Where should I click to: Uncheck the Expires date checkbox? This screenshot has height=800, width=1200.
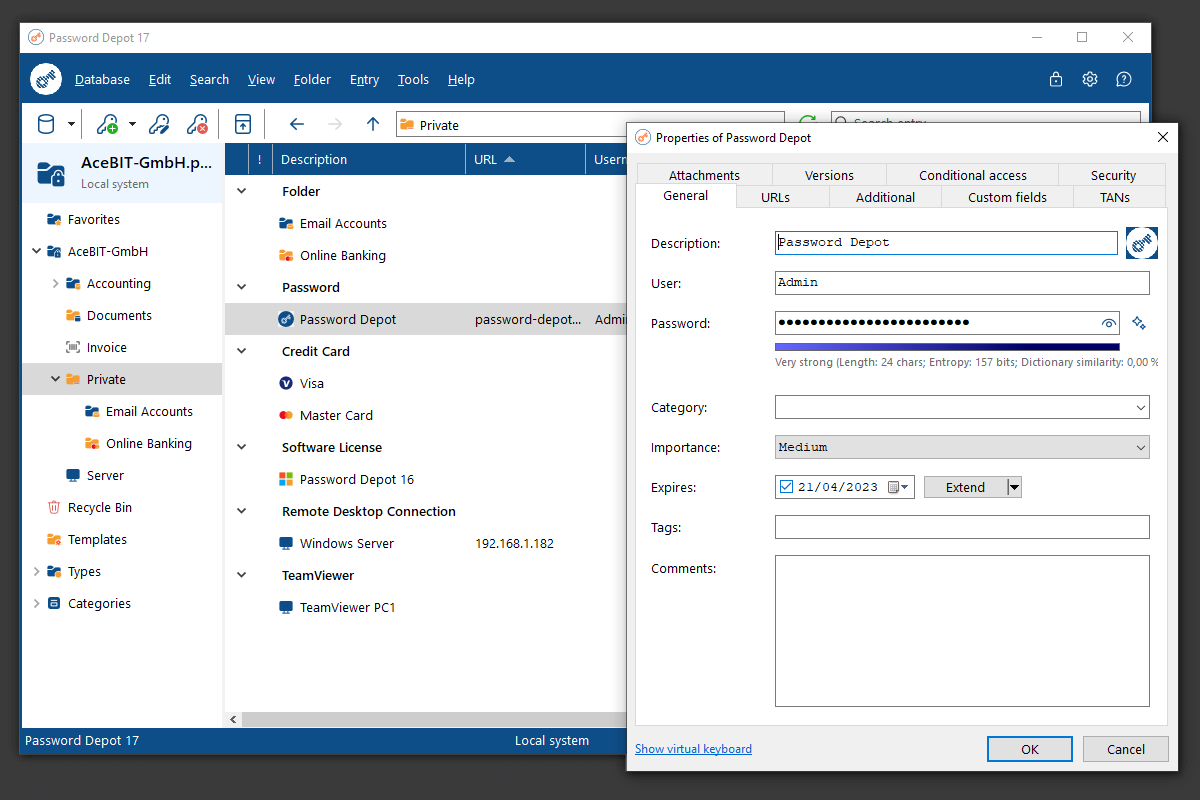tap(786, 487)
